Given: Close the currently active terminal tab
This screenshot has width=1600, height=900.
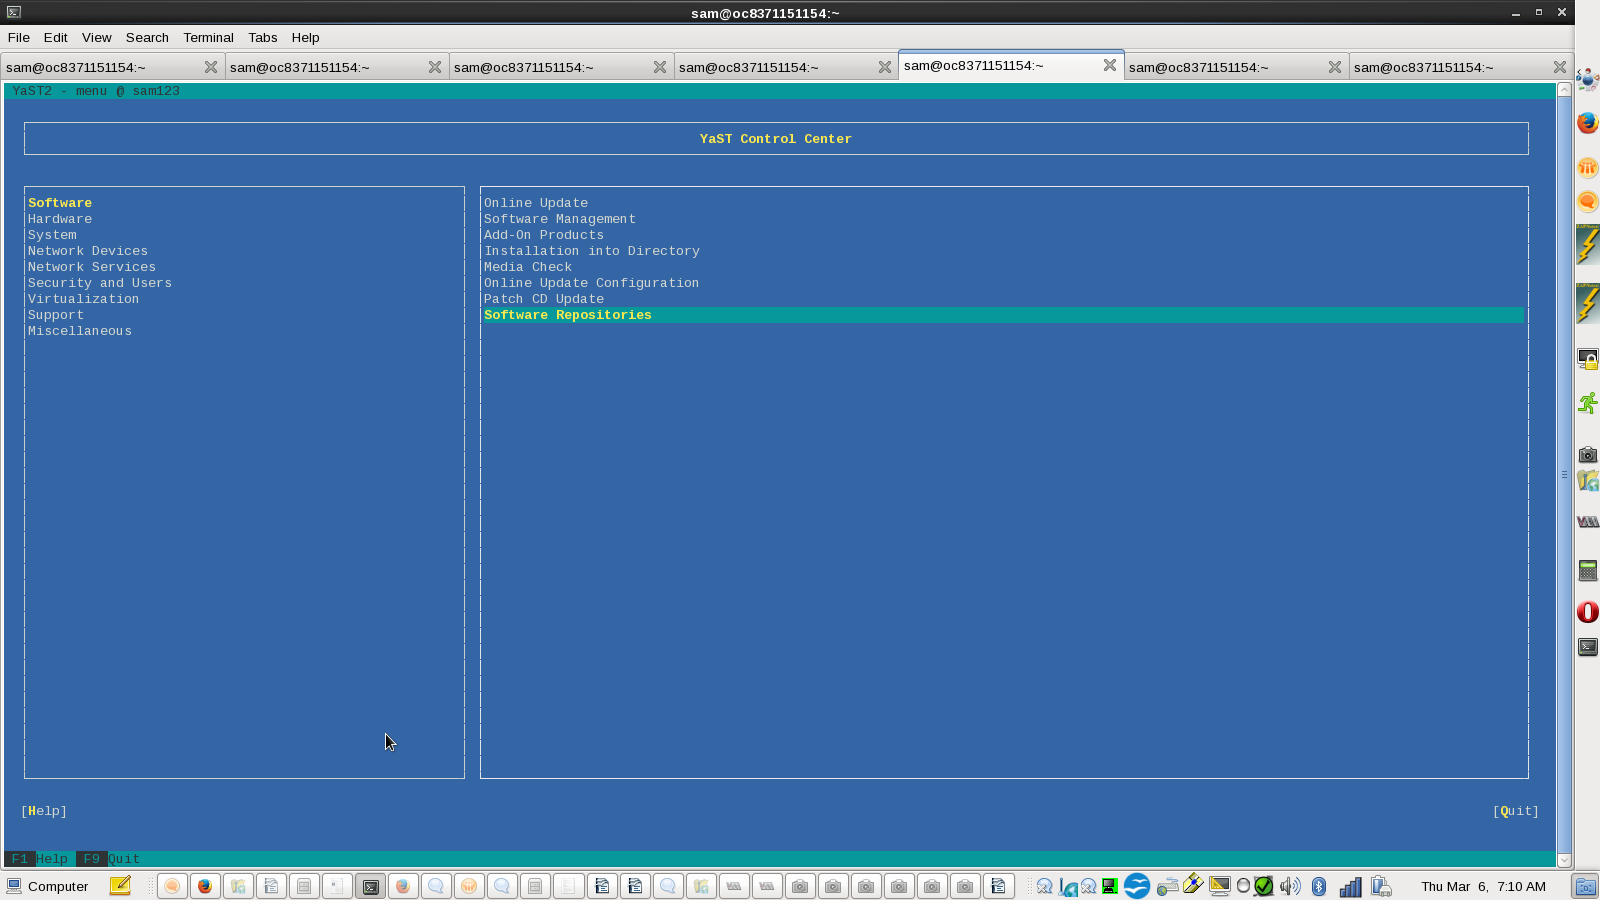Looking at the screenshot, I should tap(1110, 65).
